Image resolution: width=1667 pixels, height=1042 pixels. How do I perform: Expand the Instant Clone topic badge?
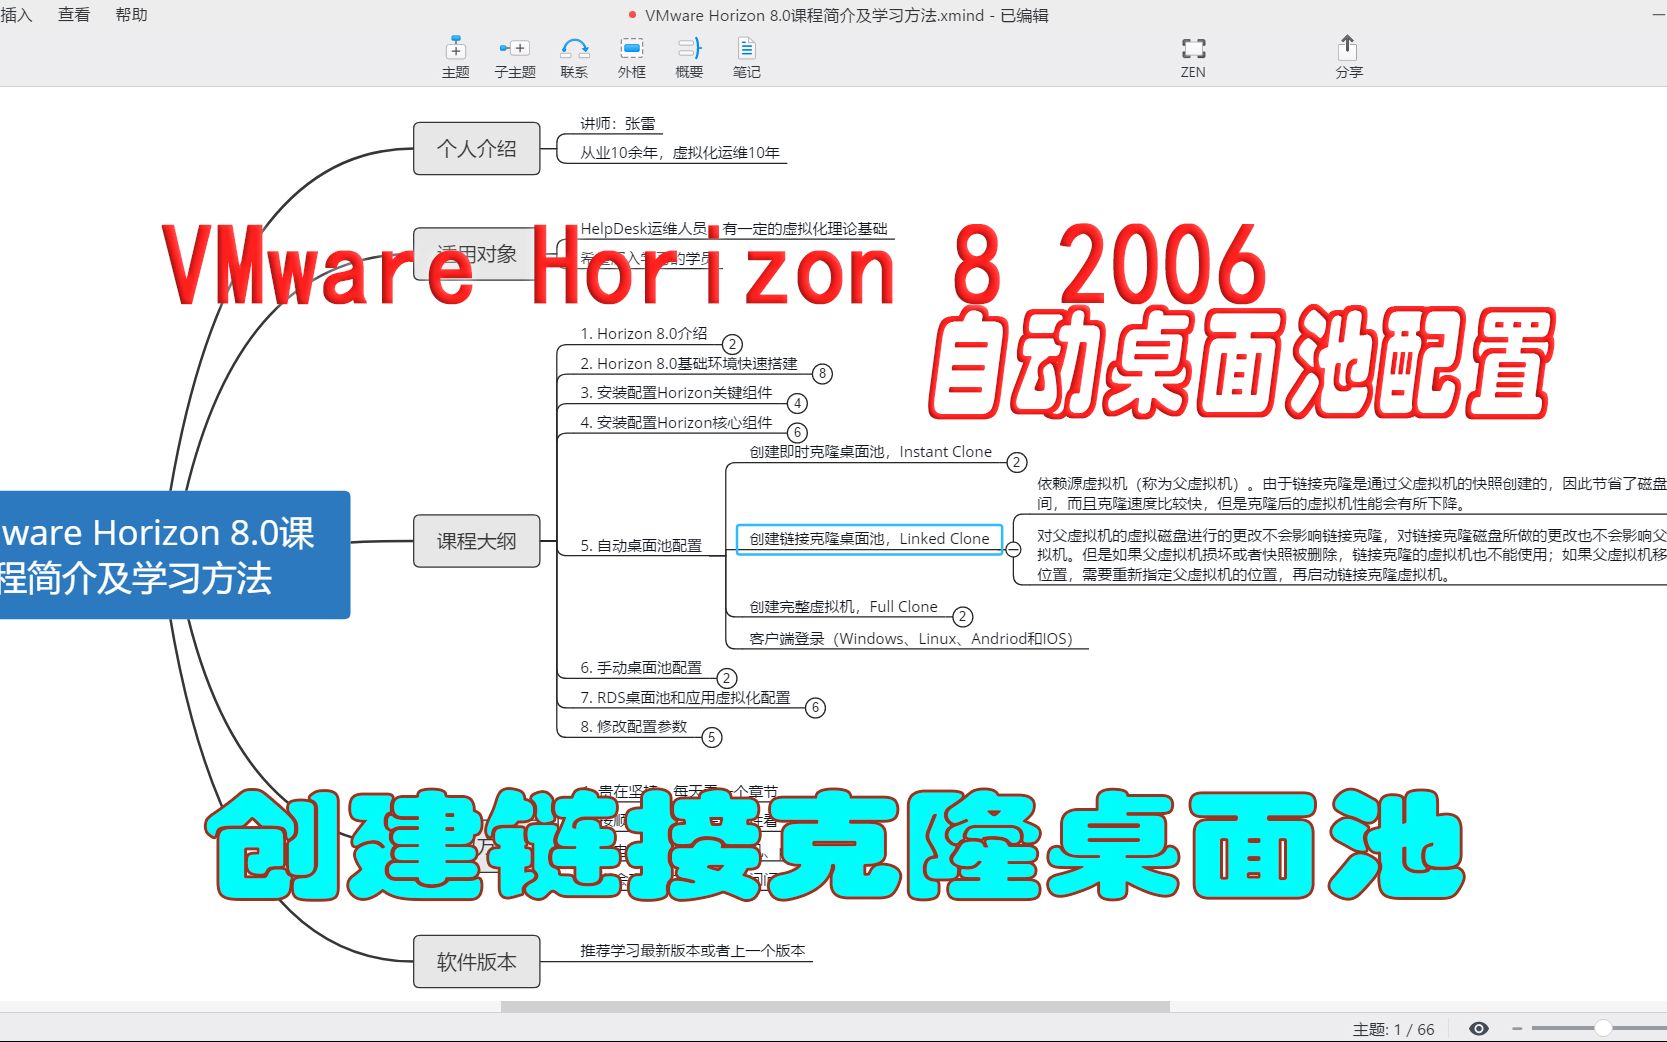(x=1017, y=462)
